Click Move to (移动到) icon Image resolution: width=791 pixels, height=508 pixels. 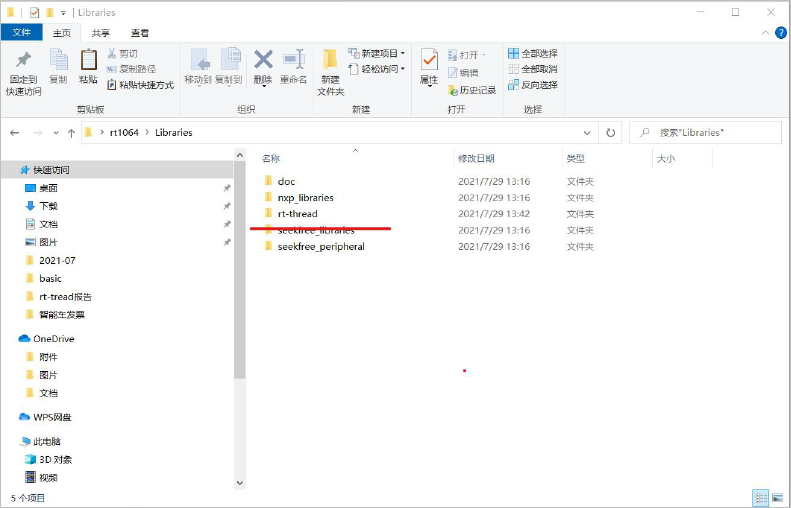click(x=198, y=67)
